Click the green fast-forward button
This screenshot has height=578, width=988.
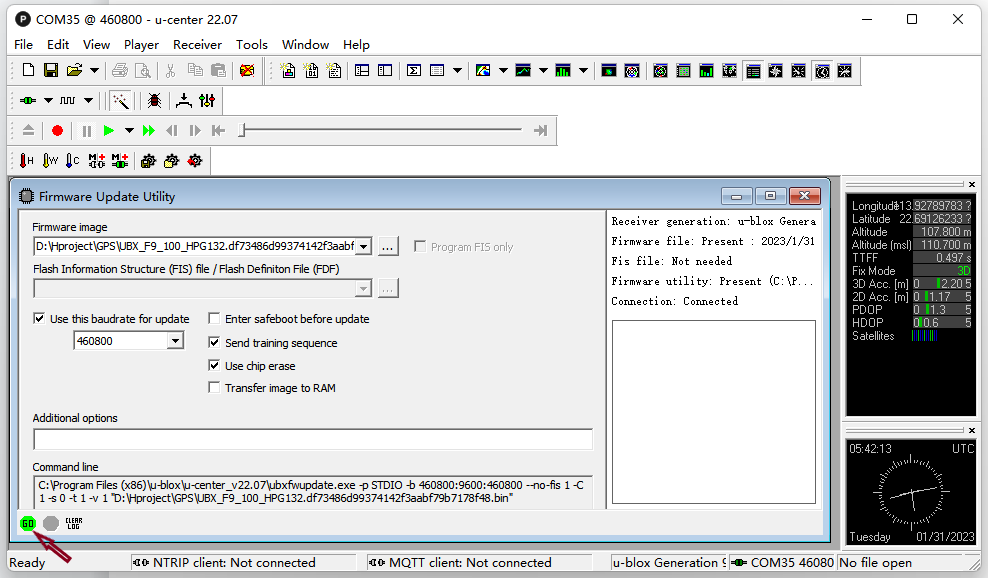pyautogui.click(x=149, y=130)
